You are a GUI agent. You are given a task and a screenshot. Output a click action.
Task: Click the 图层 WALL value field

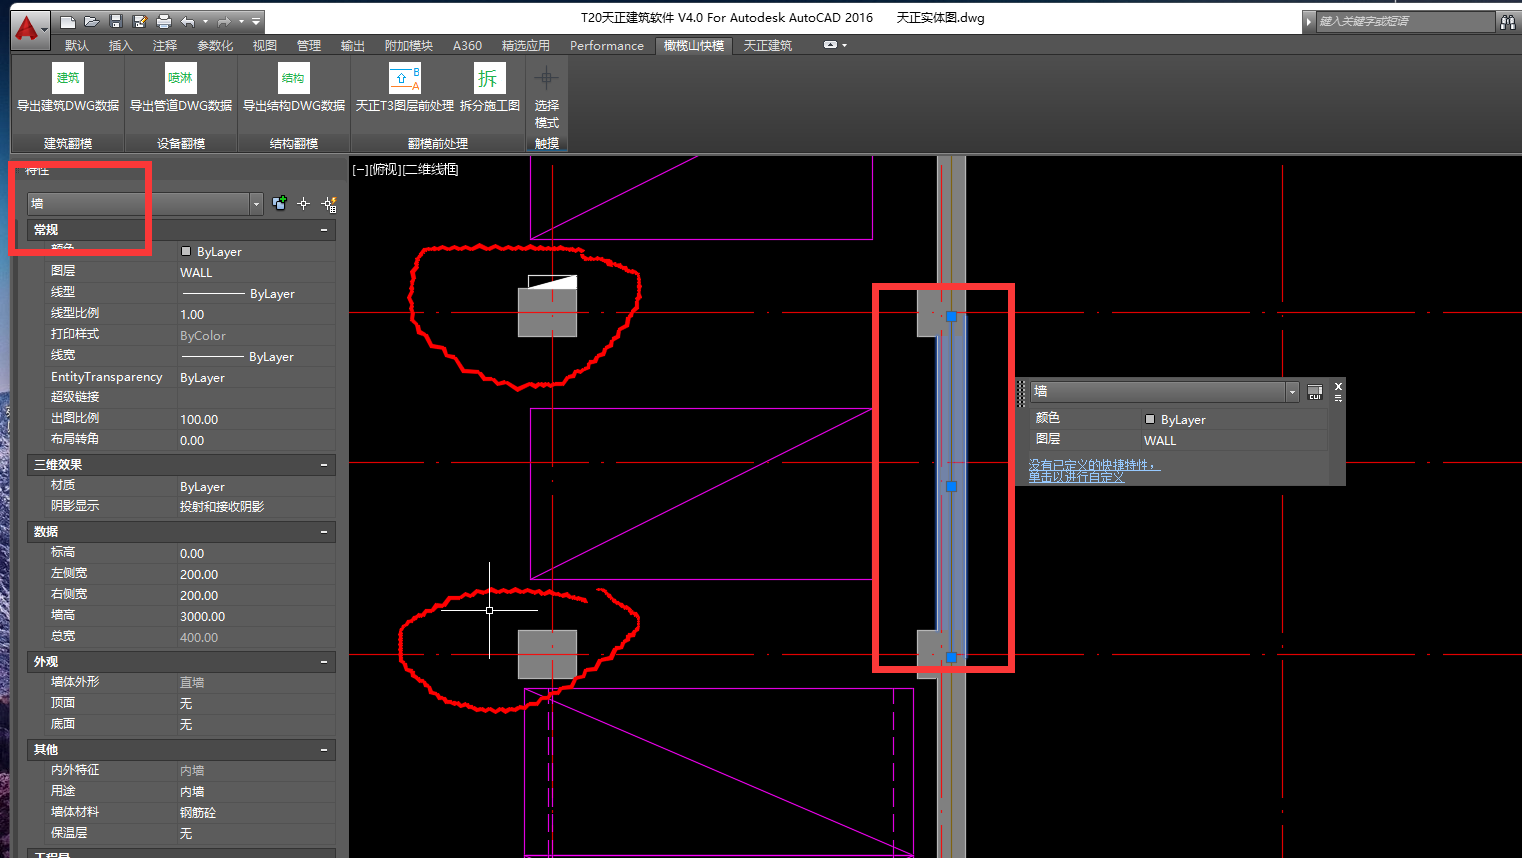(x=256, y=272)
